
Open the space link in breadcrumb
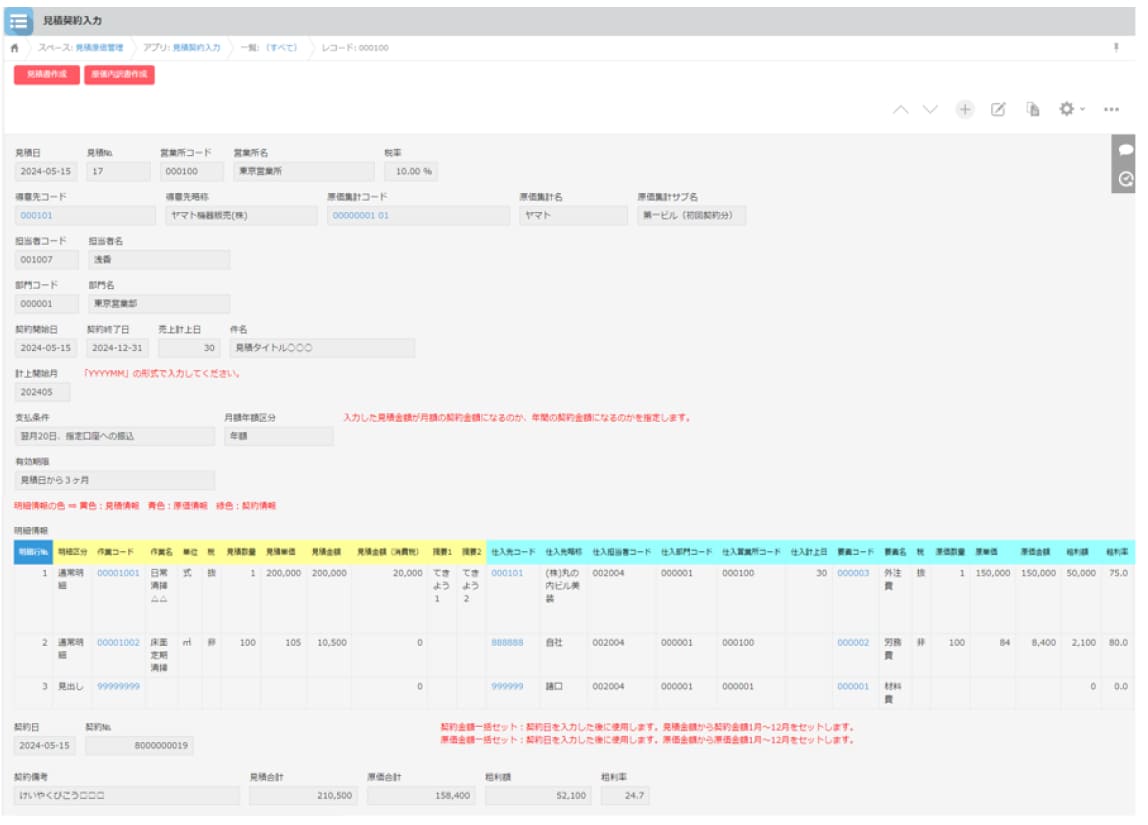[x=99, y=48]
